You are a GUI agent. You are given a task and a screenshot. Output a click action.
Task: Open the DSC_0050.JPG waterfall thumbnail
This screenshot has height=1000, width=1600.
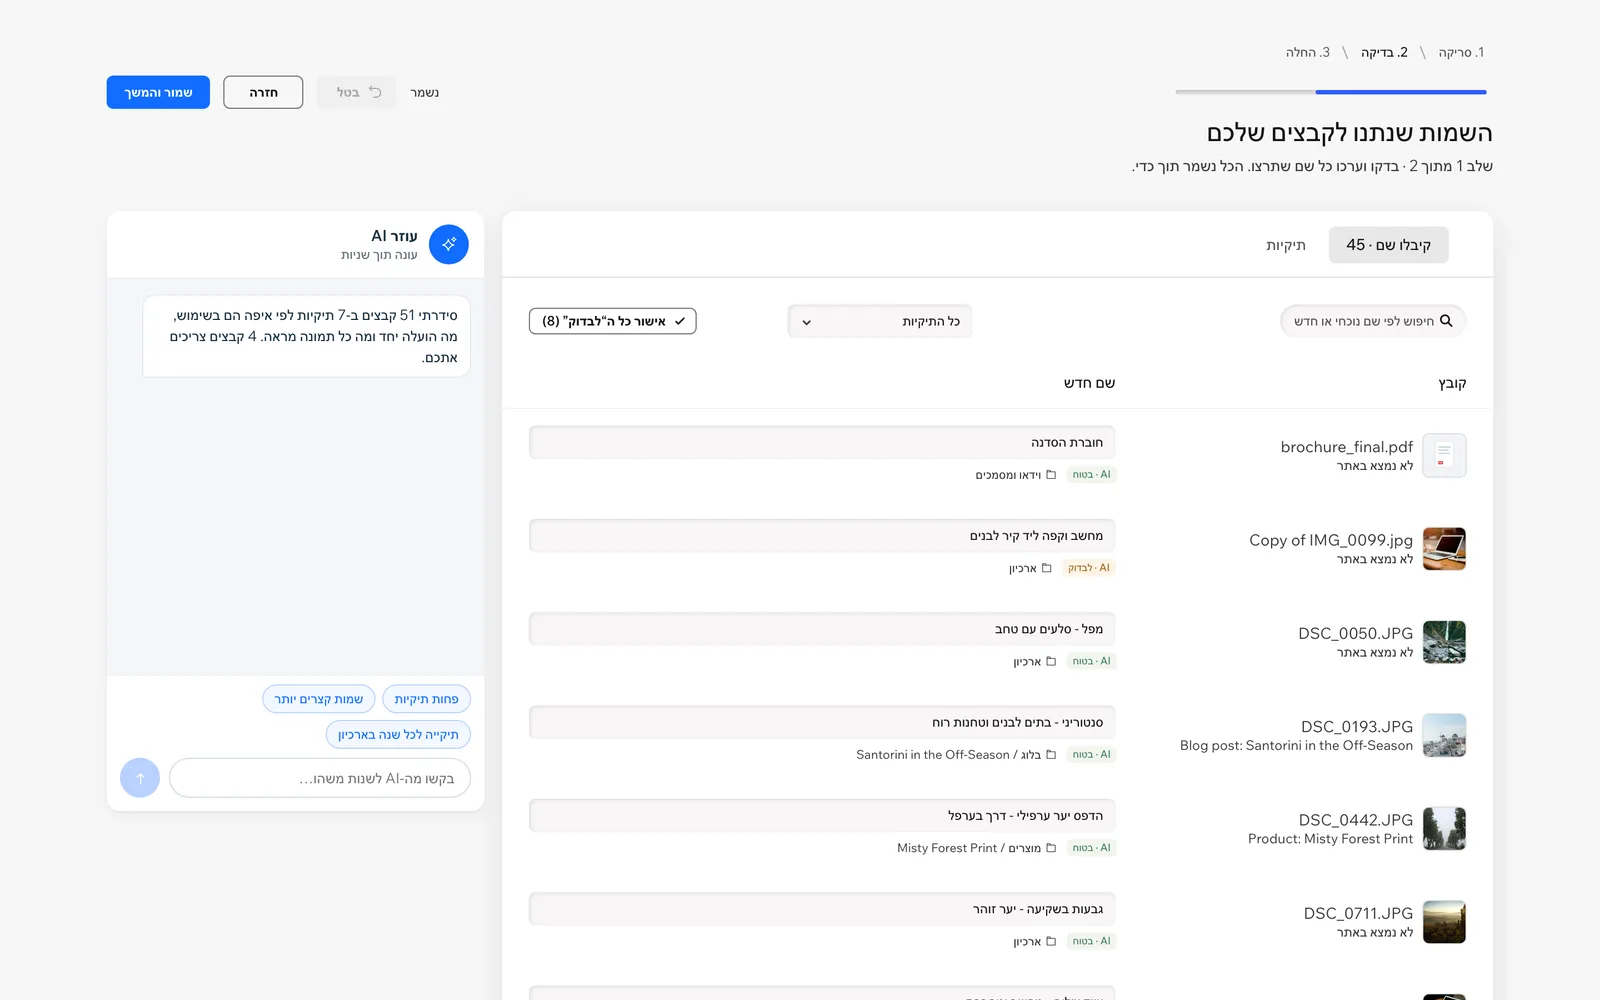pos(1444,642)
